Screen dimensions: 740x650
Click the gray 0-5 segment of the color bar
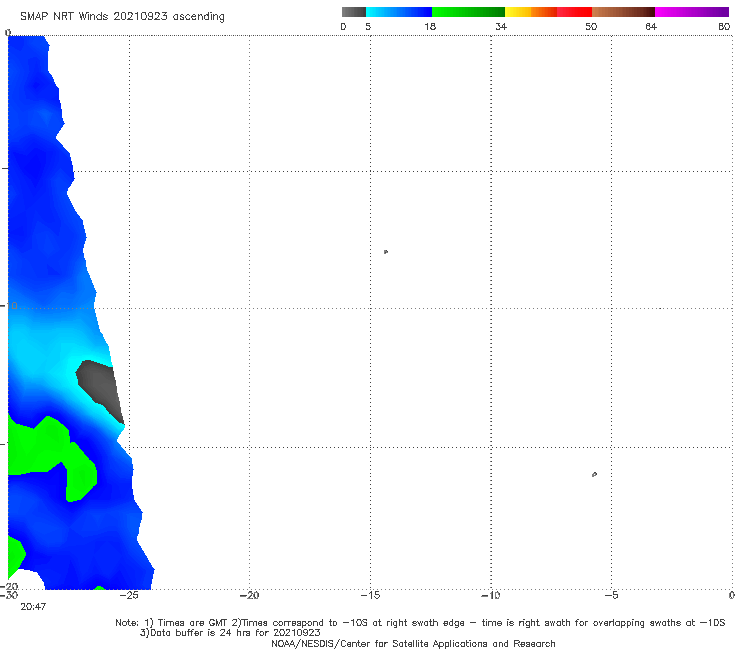354,12
